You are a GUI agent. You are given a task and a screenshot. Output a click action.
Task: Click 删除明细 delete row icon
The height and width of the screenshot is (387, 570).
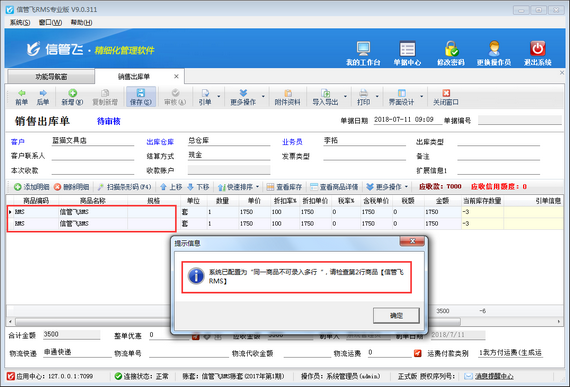(57, 187)
